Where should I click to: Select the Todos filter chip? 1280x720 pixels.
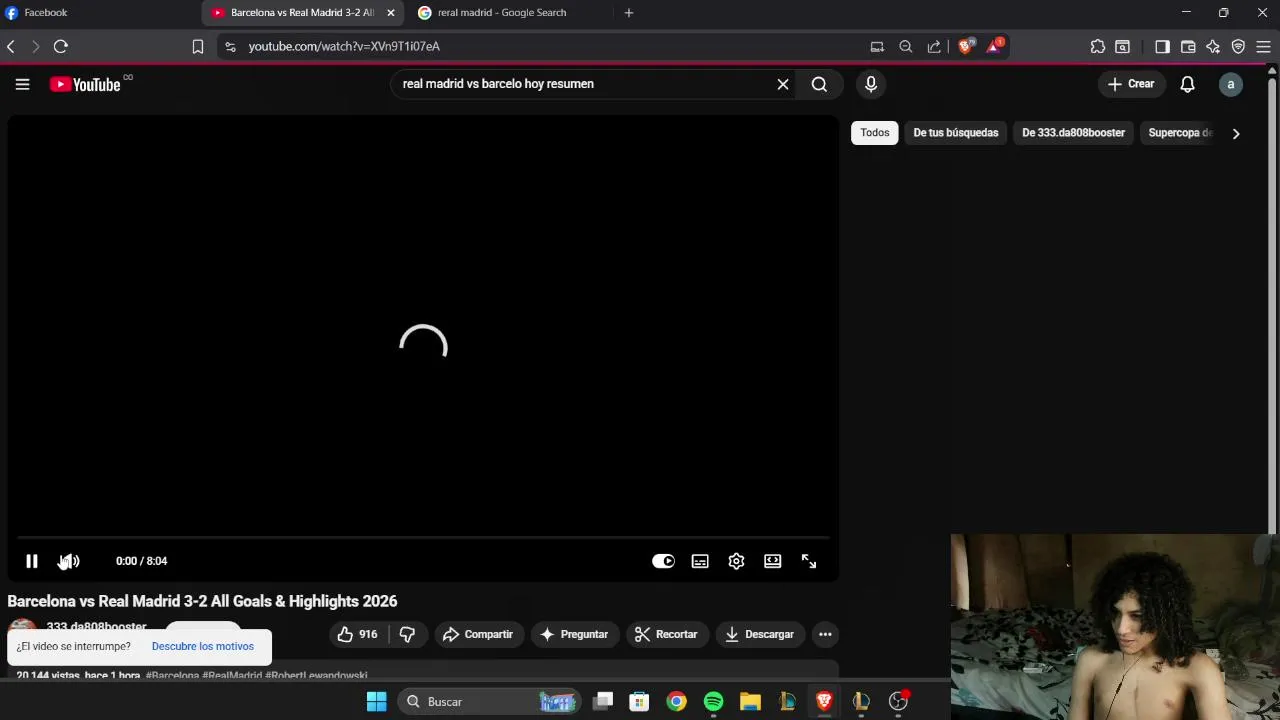click(x=875, y=133)
